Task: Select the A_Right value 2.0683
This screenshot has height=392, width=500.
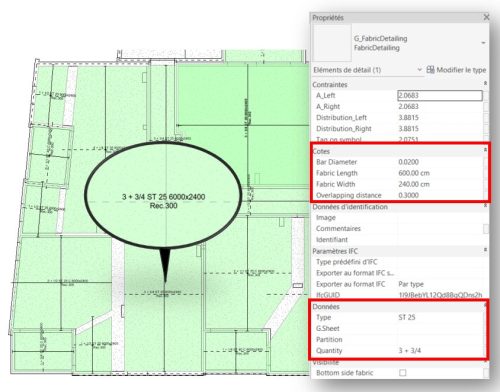Action: tap(408, 106)
